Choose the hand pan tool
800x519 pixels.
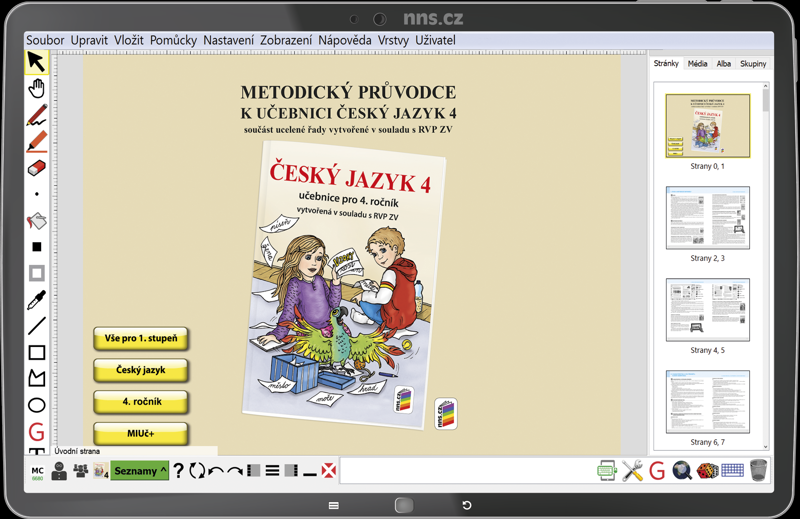[36, 88]
